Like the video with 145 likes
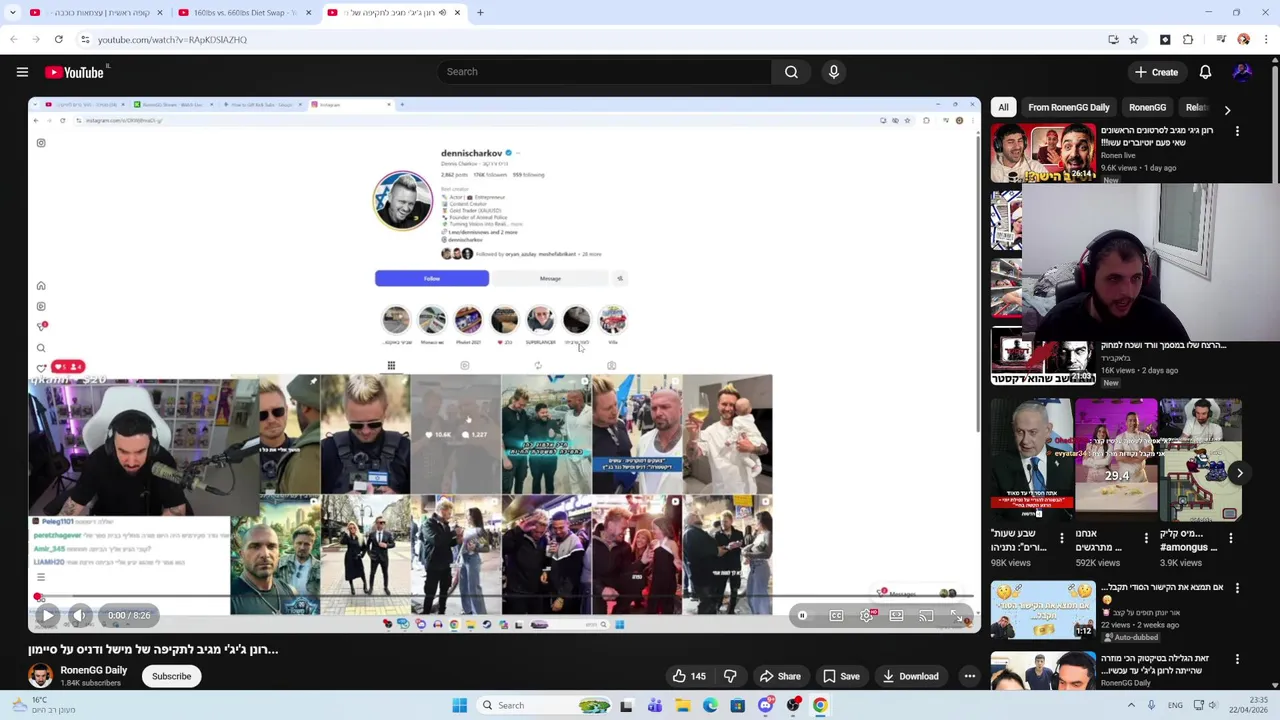This screenshot has width=1280, height=720. click(x=689, y=676)
